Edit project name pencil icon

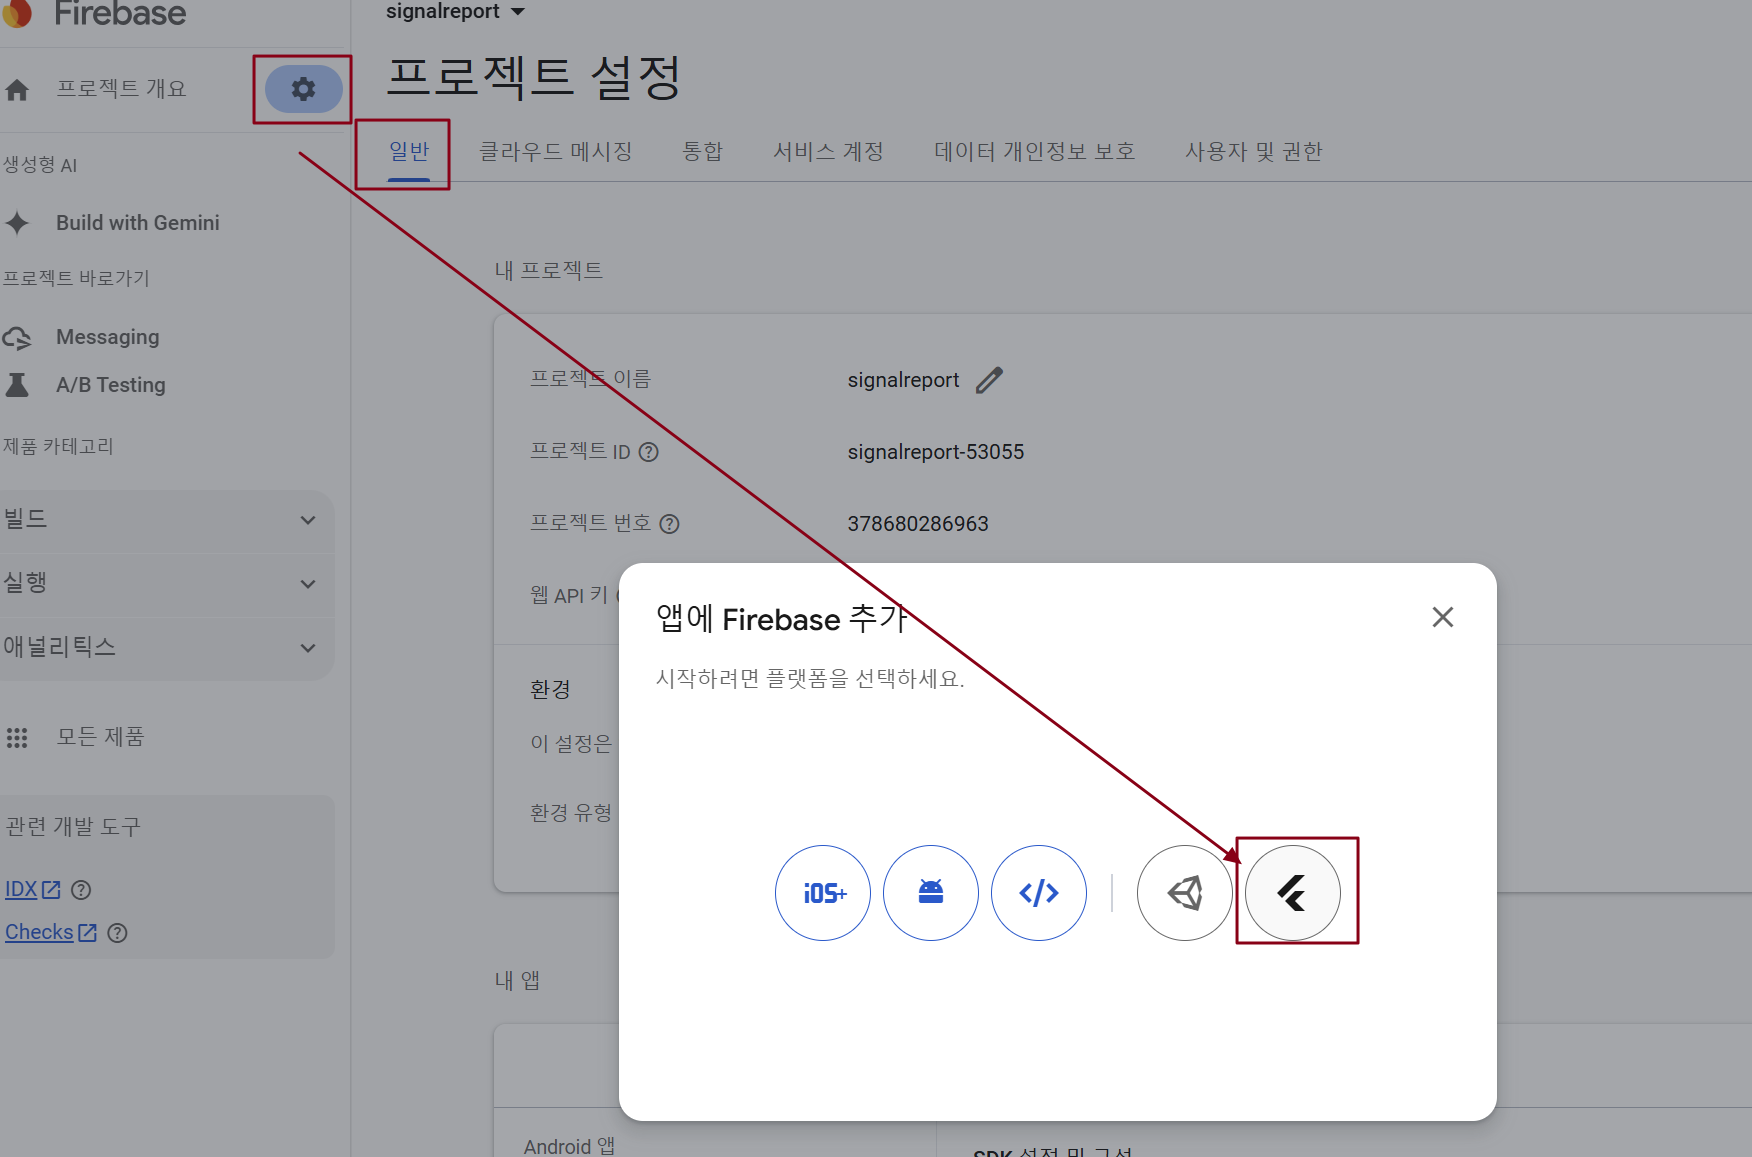pyautogui.click(x=989, y=380)
